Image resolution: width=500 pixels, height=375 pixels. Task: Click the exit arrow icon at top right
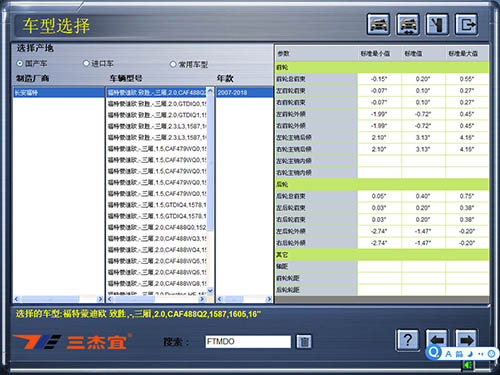pyautogui.click(x=467, y=24)
